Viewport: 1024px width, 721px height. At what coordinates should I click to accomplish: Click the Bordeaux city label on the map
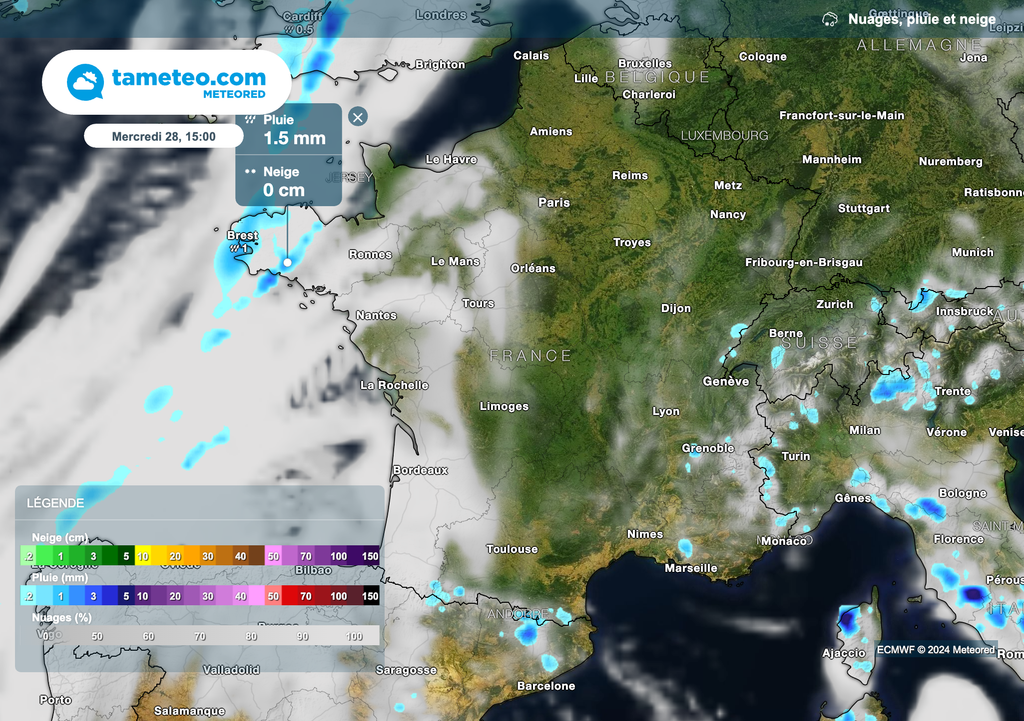(x=420, y=469)
